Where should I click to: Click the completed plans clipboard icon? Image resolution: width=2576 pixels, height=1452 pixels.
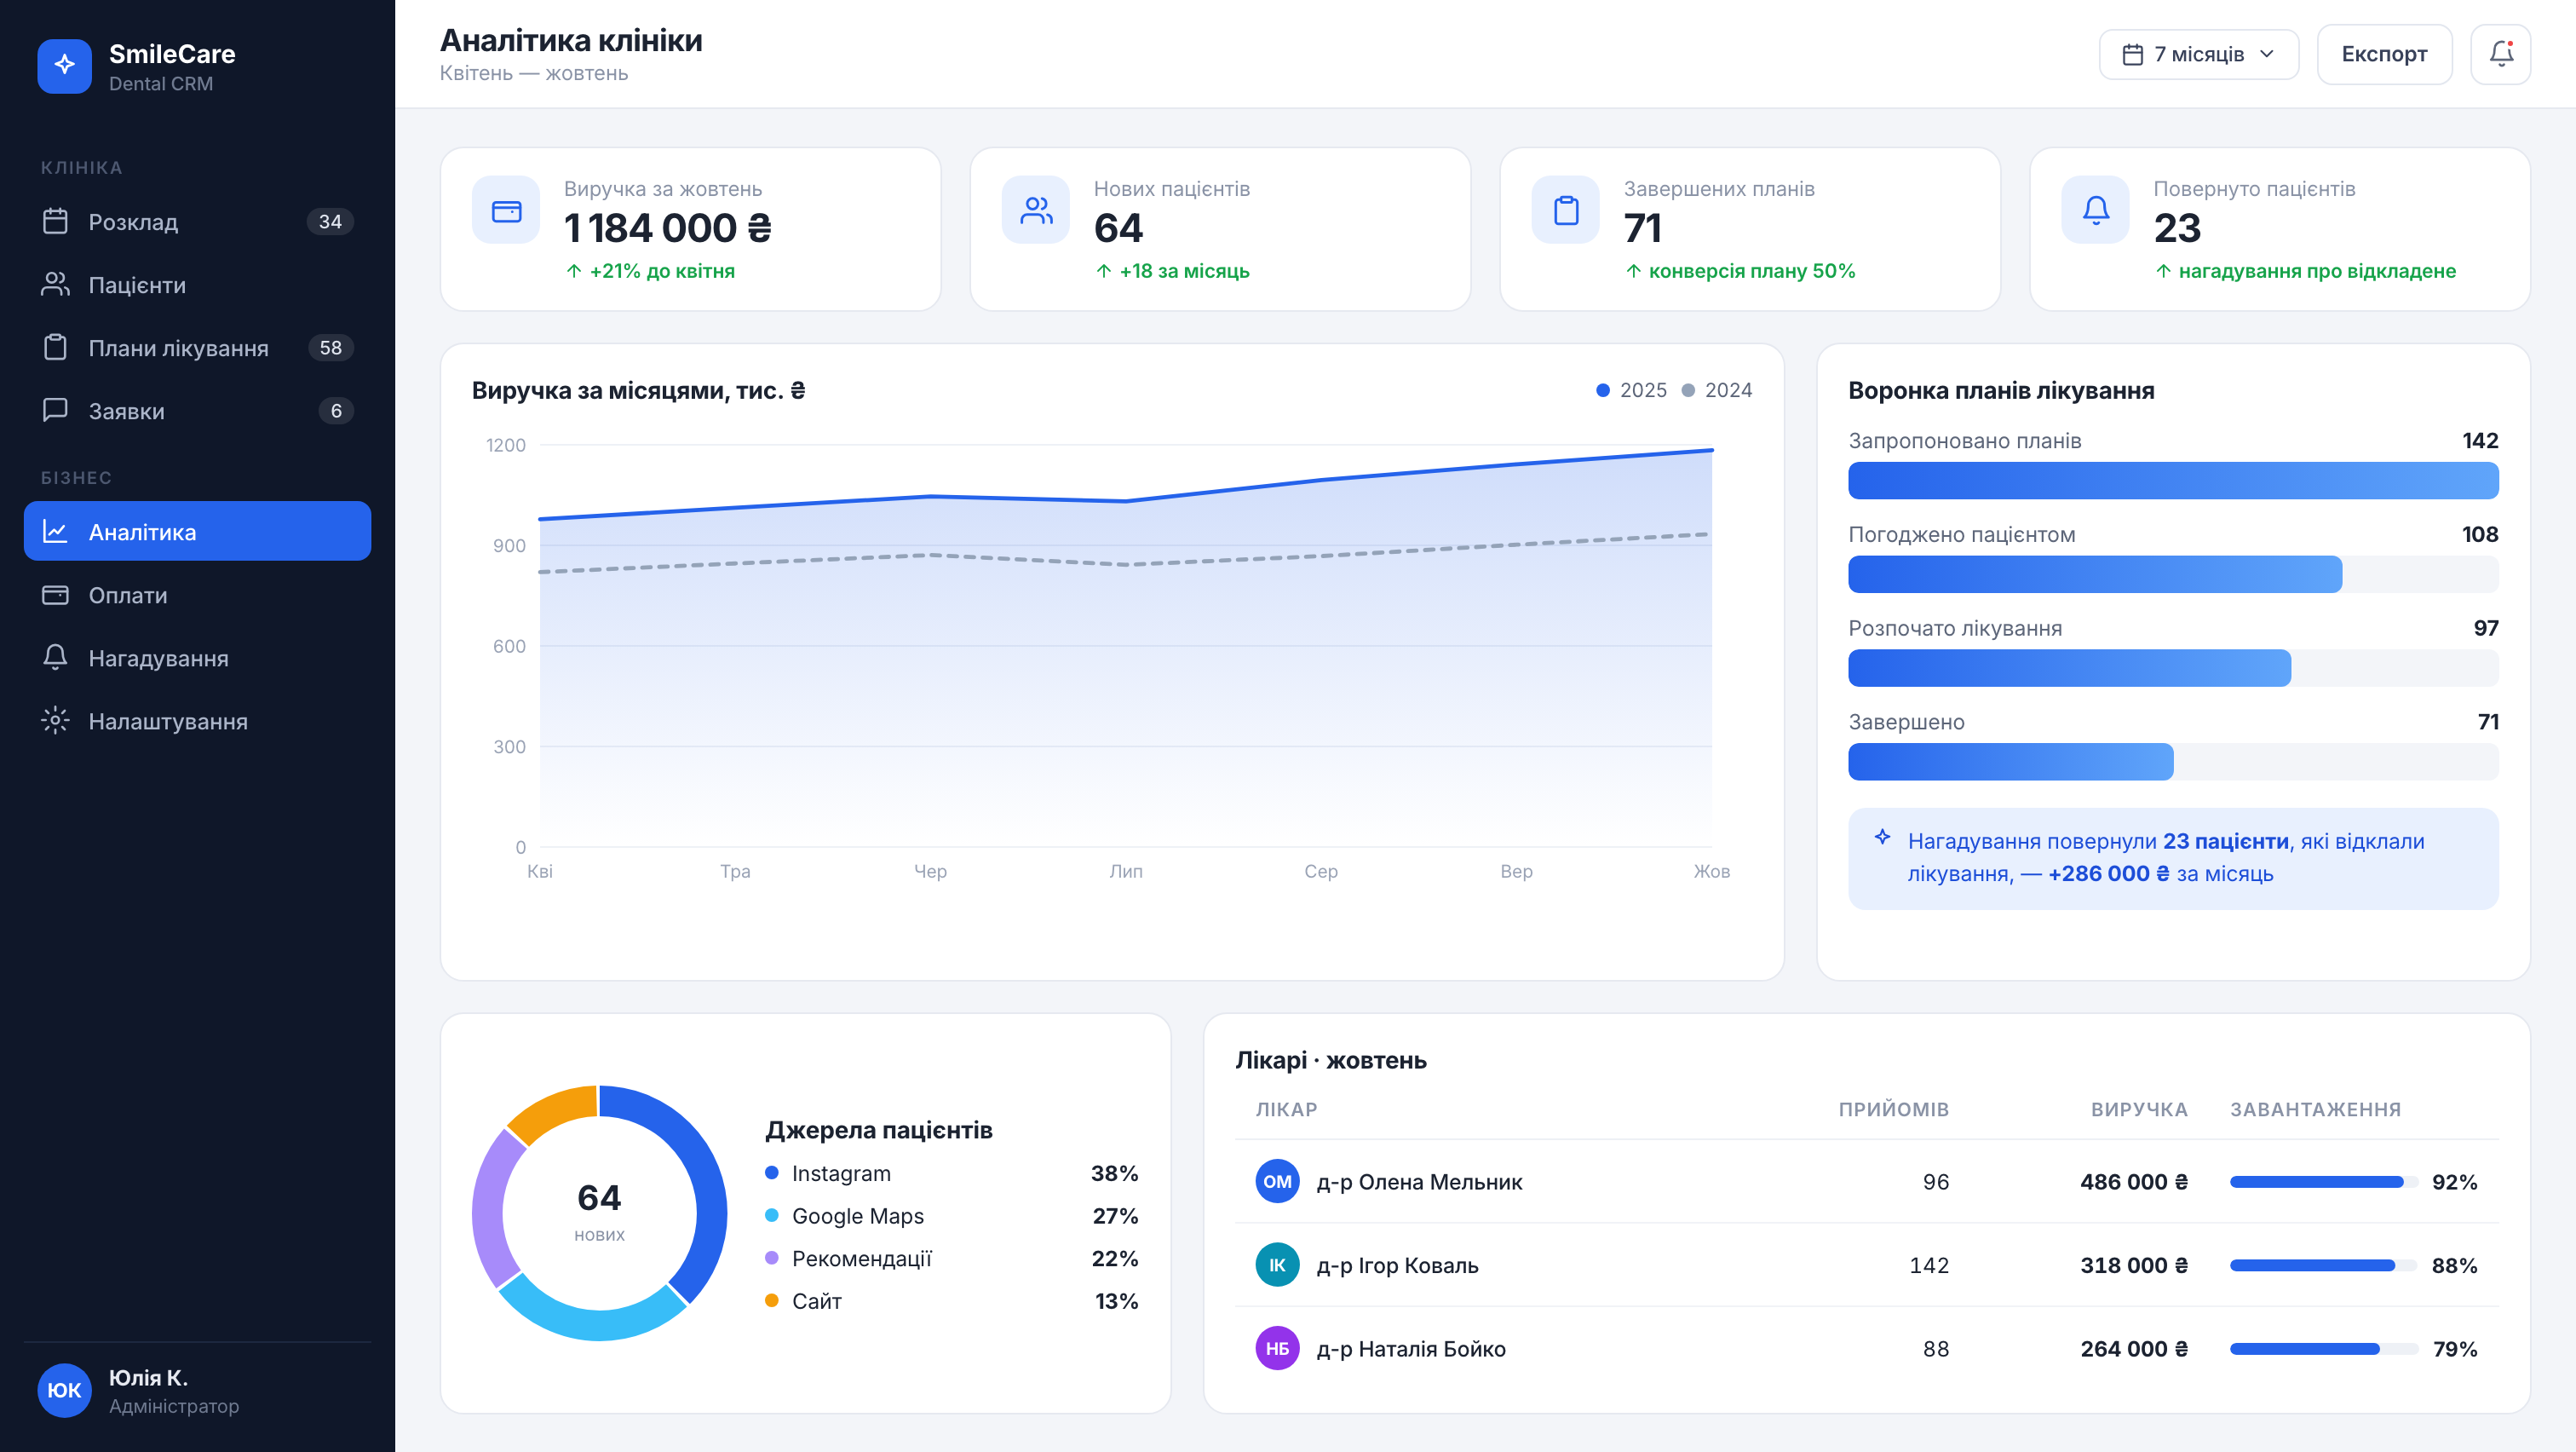(1566, 211)
